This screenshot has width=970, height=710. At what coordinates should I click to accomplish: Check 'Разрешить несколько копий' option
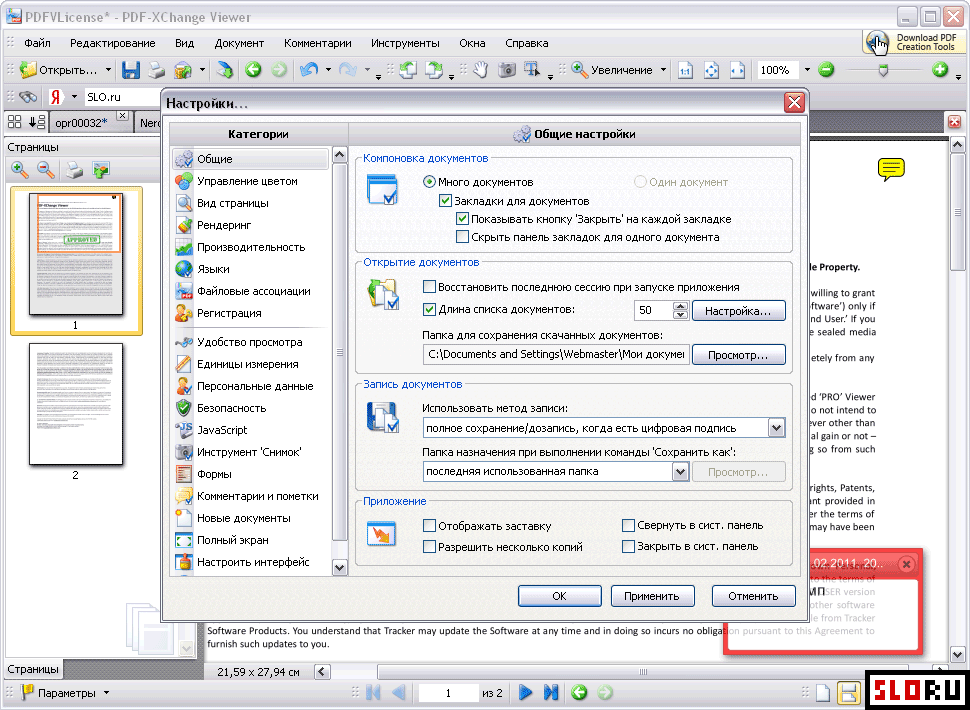tap(429, 547)
